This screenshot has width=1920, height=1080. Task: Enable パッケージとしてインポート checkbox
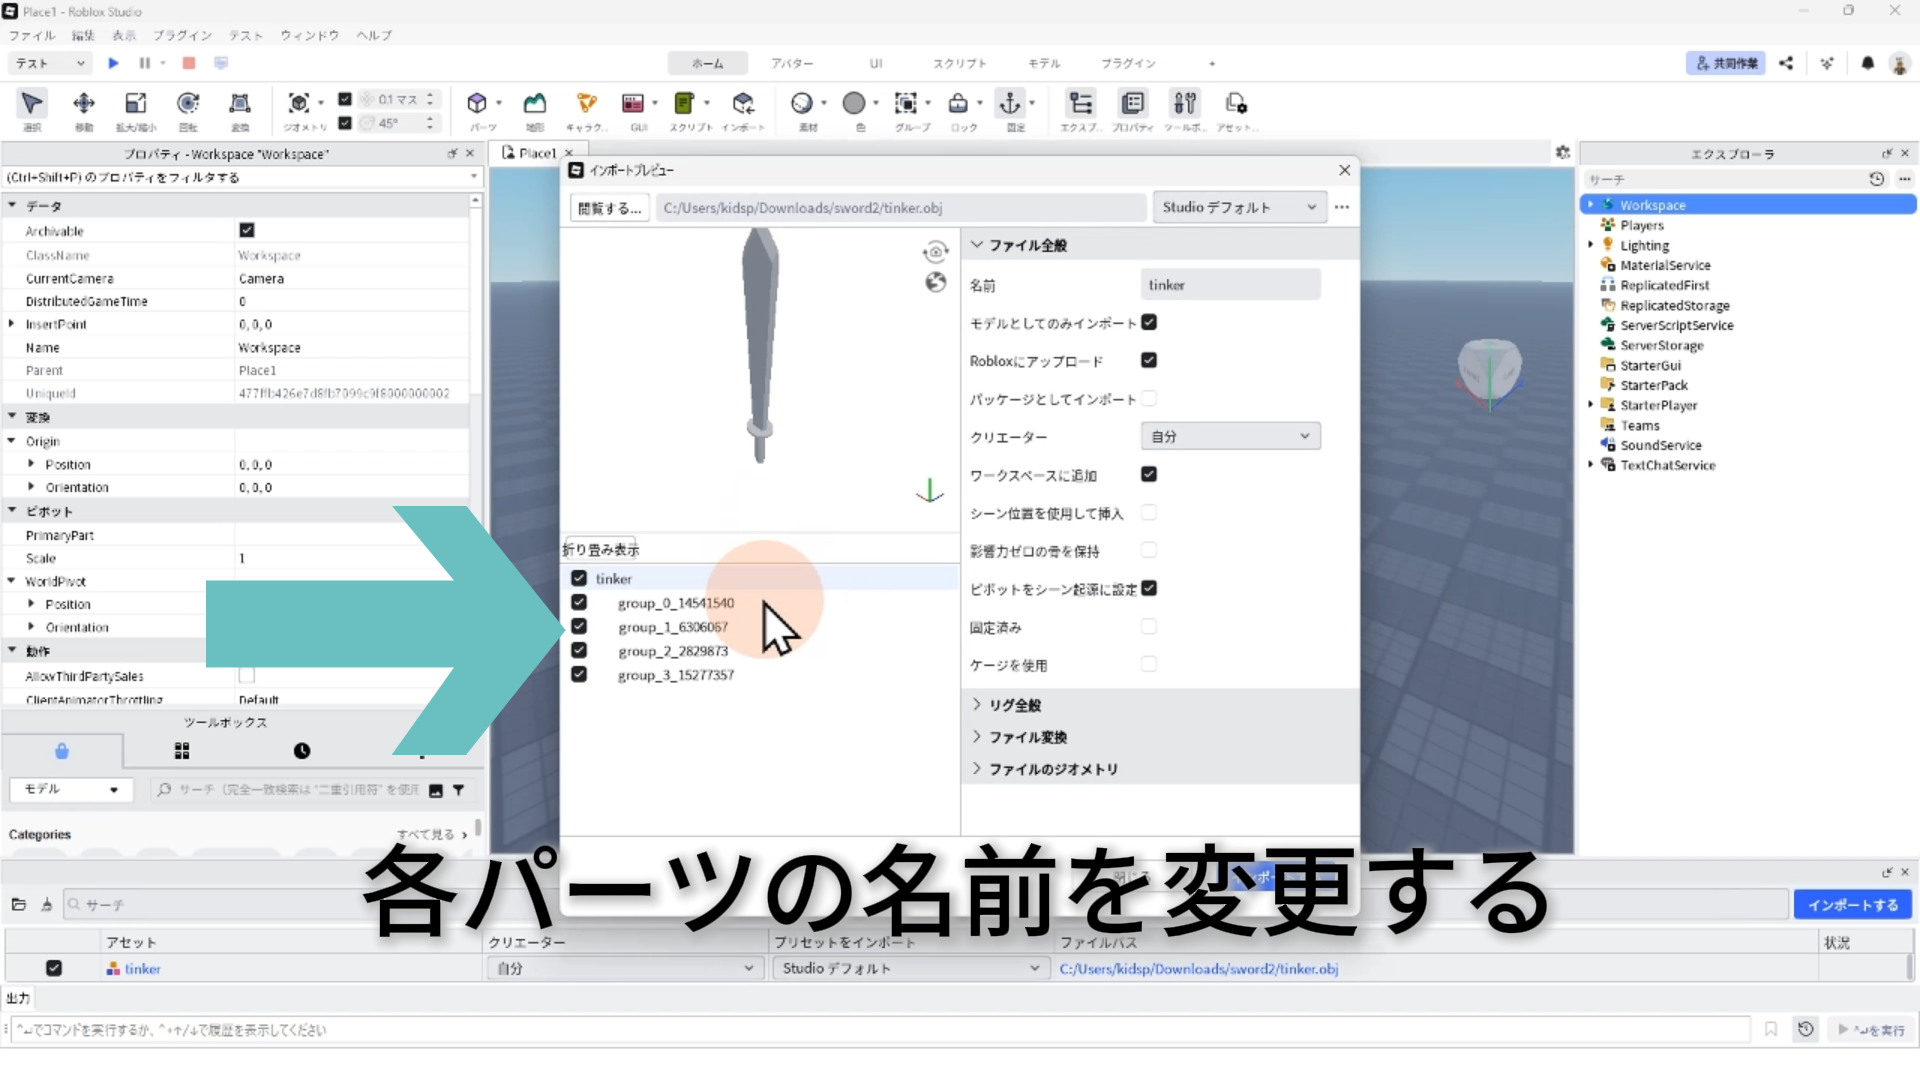(1149, 398)
